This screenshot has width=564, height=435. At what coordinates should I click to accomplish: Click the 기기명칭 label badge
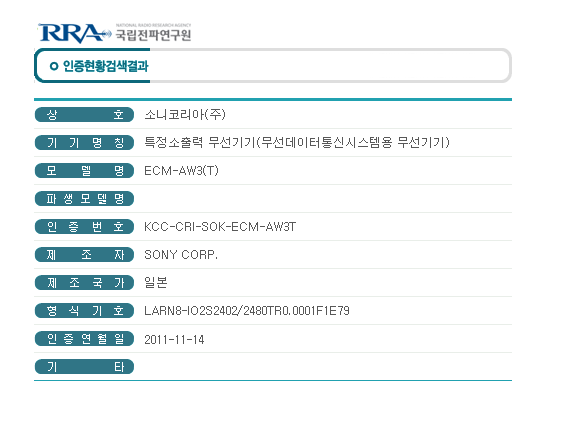84,143
